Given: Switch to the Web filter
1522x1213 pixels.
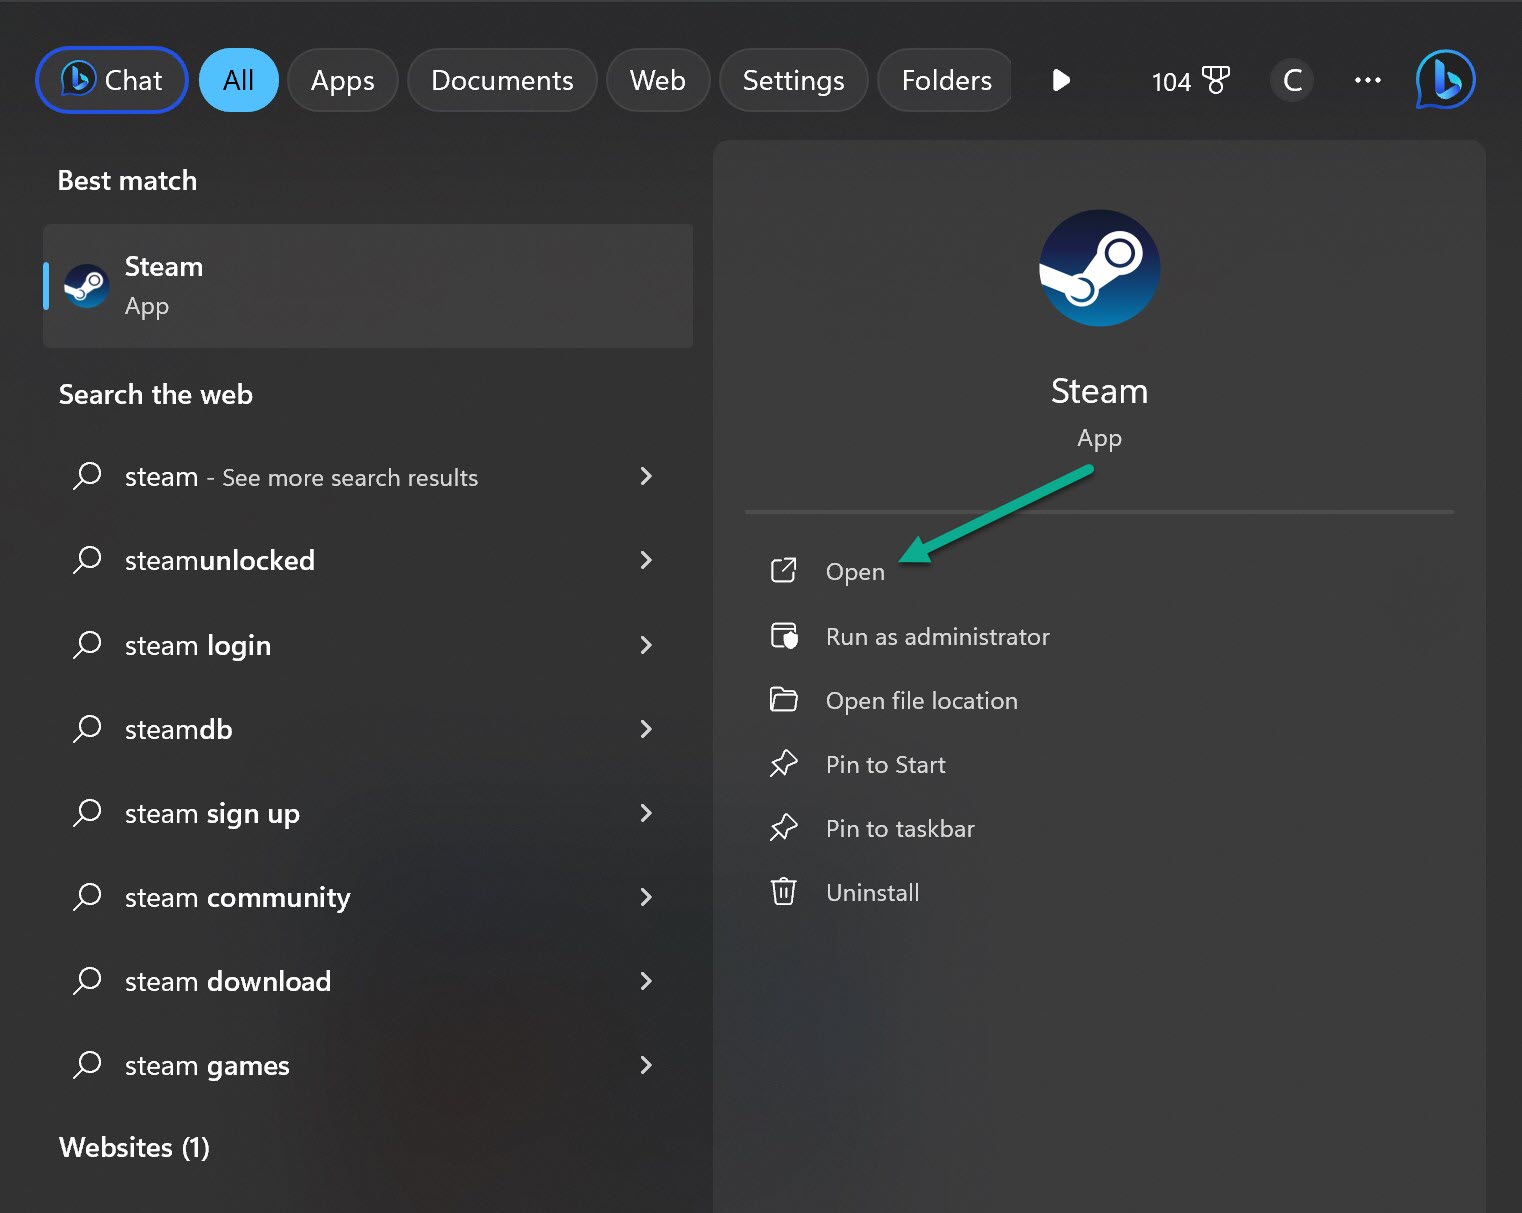Looking at the screenshot, I should click(x=658, y=80).
